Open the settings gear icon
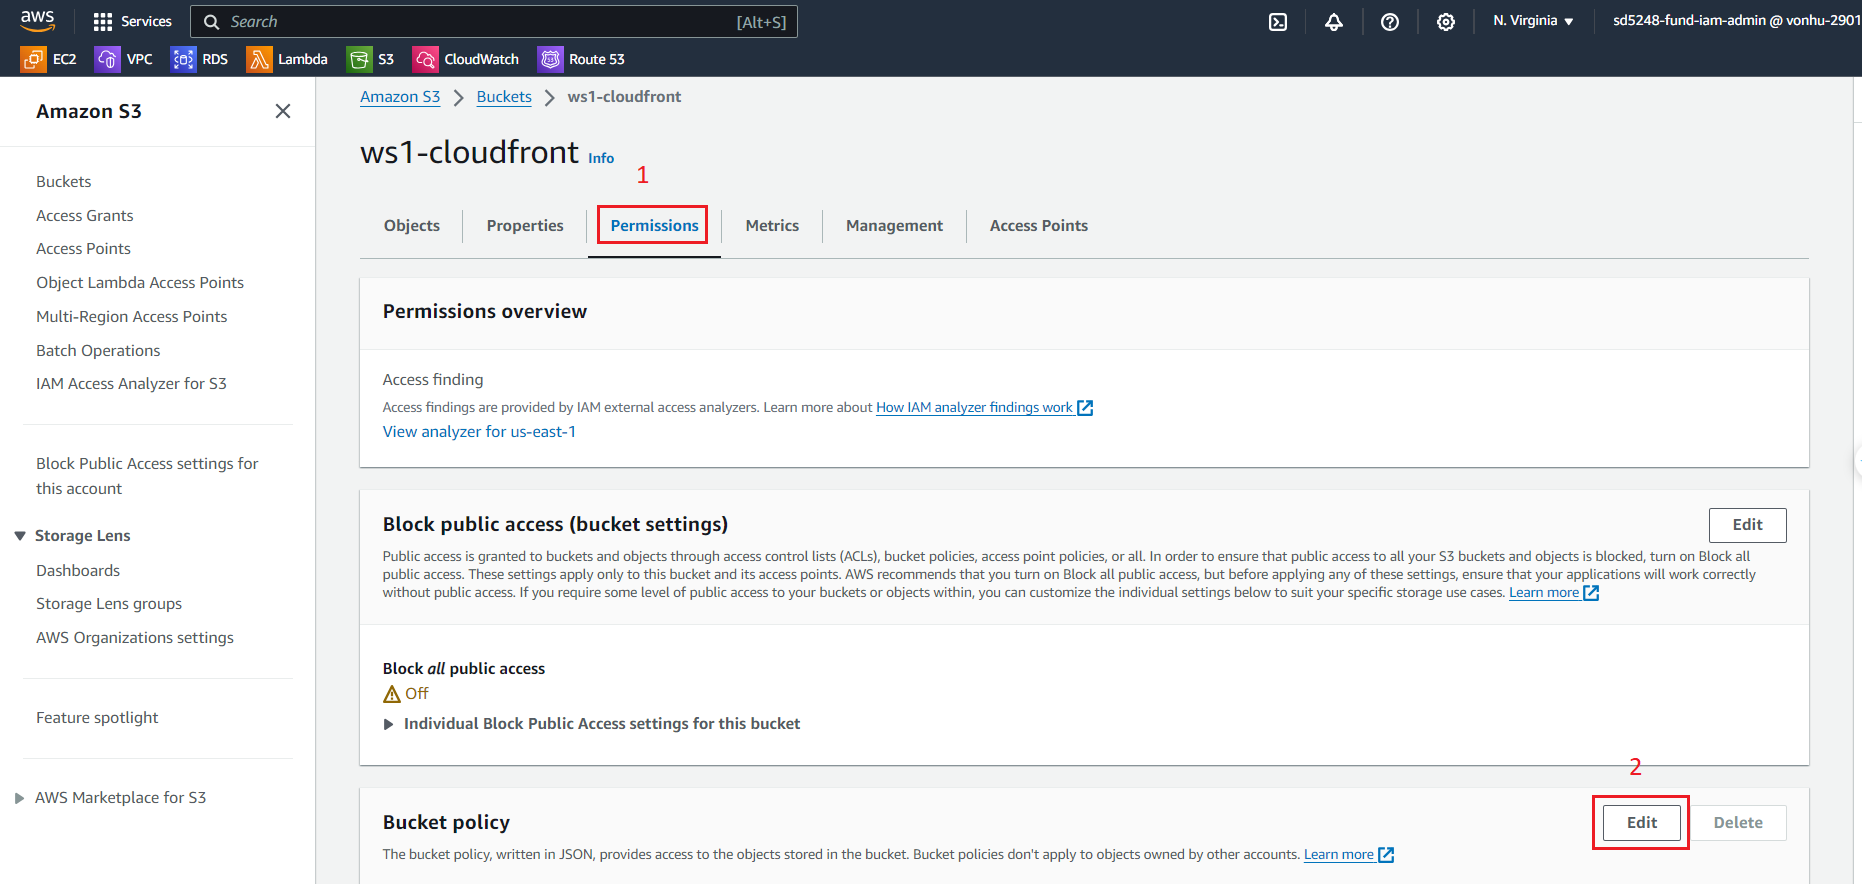The image size is (1862, 884). point(1446,22)
